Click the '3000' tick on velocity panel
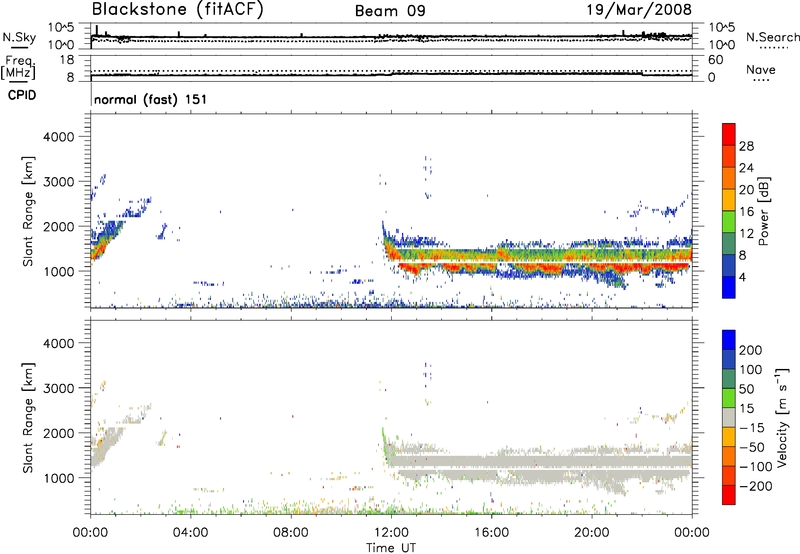The image size is (800, 554). click(x=59, y=388)
